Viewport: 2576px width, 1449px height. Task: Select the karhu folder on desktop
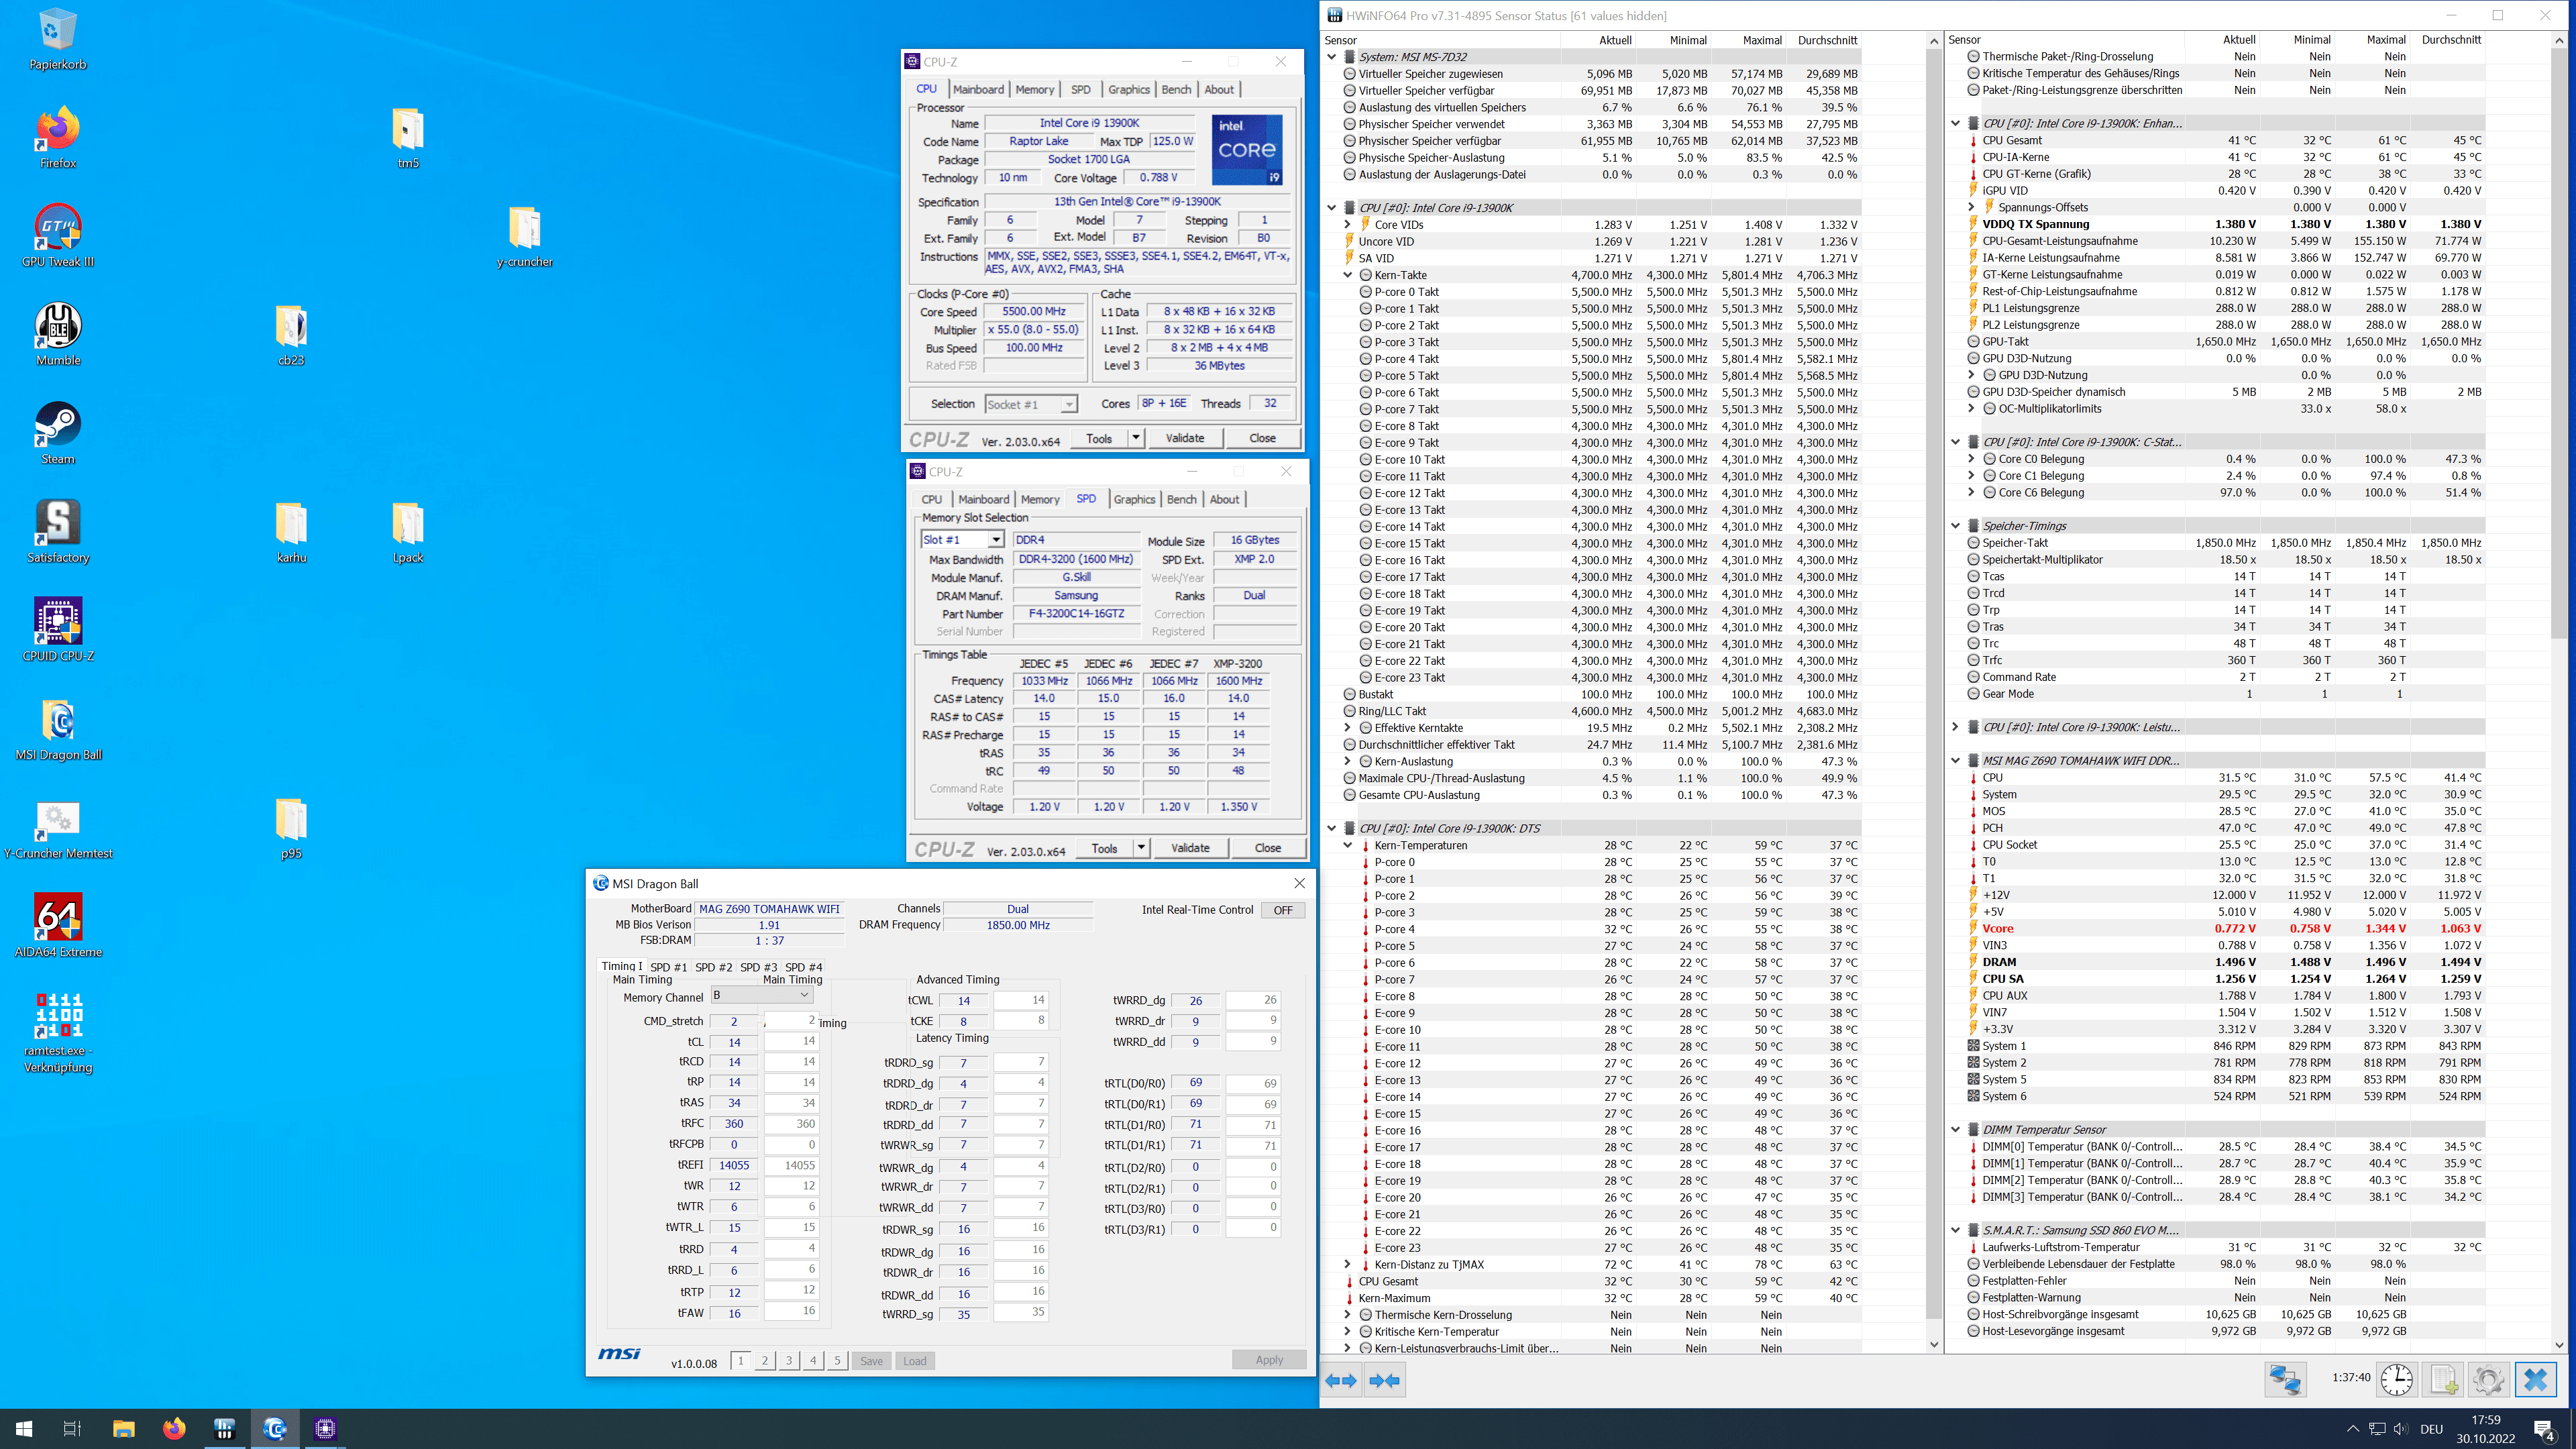[291, 532]
